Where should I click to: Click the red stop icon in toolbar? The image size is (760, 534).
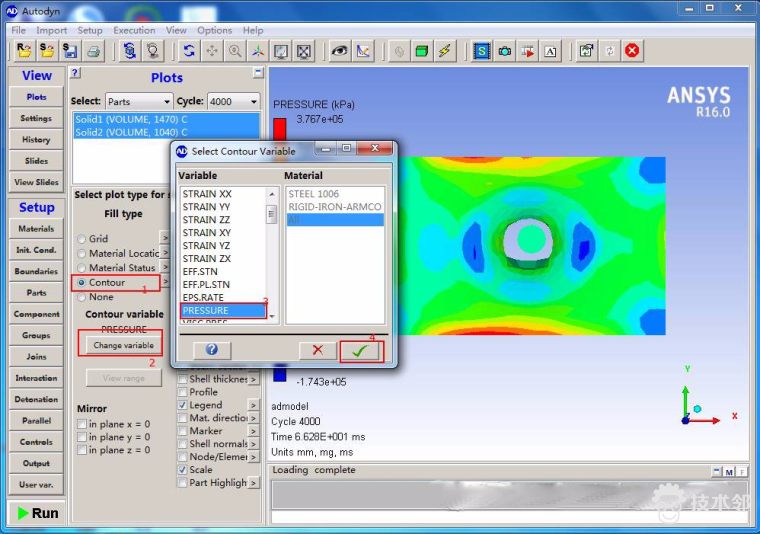[632, 51]
